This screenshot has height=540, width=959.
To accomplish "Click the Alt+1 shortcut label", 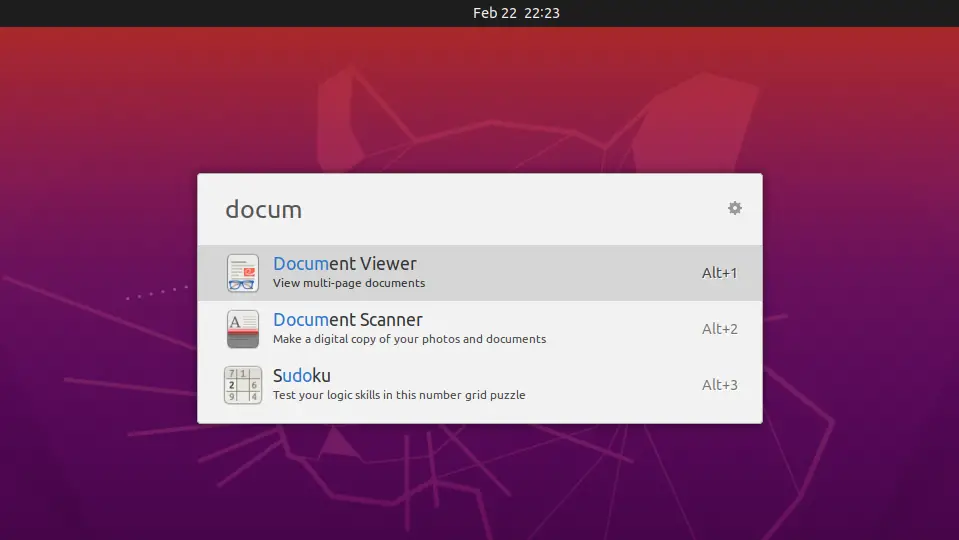I will point(719,273).
